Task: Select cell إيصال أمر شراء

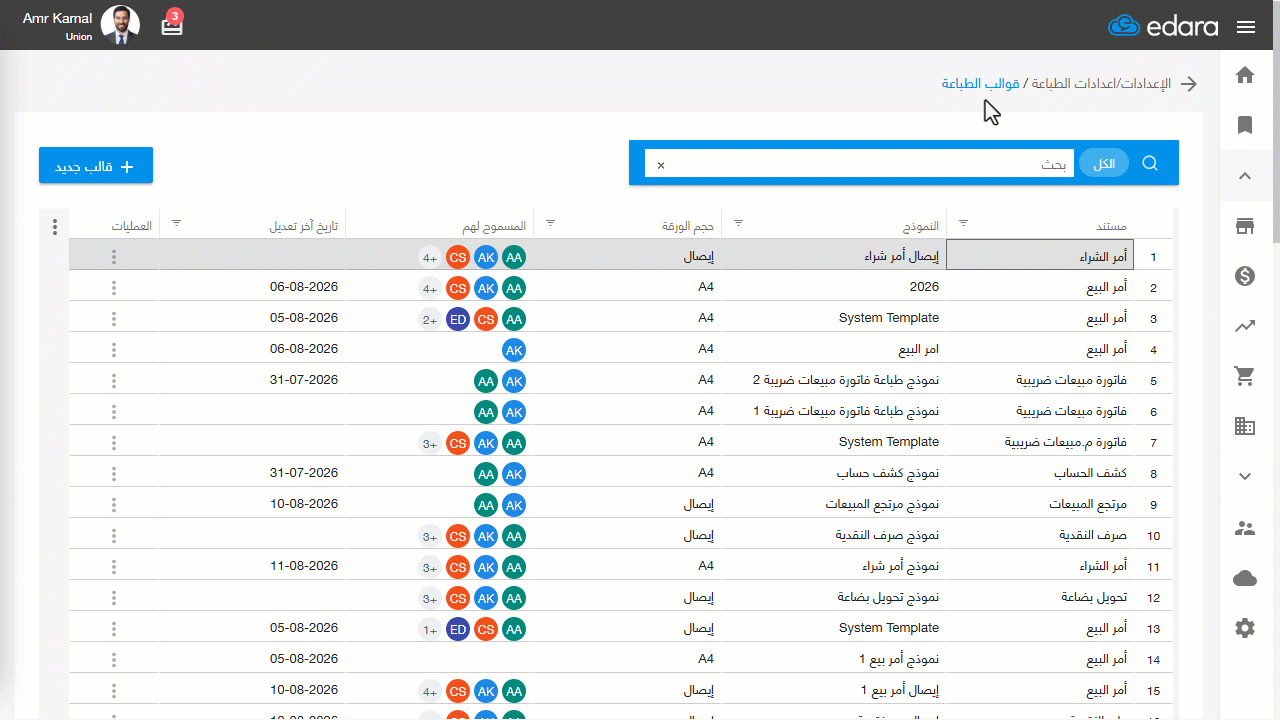Action: point(832,257)
